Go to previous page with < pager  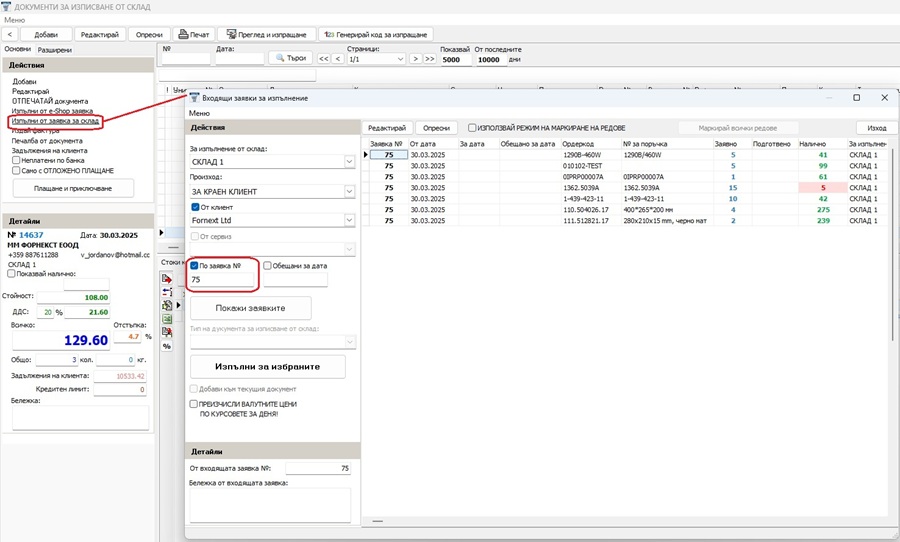tap(338, 59)
